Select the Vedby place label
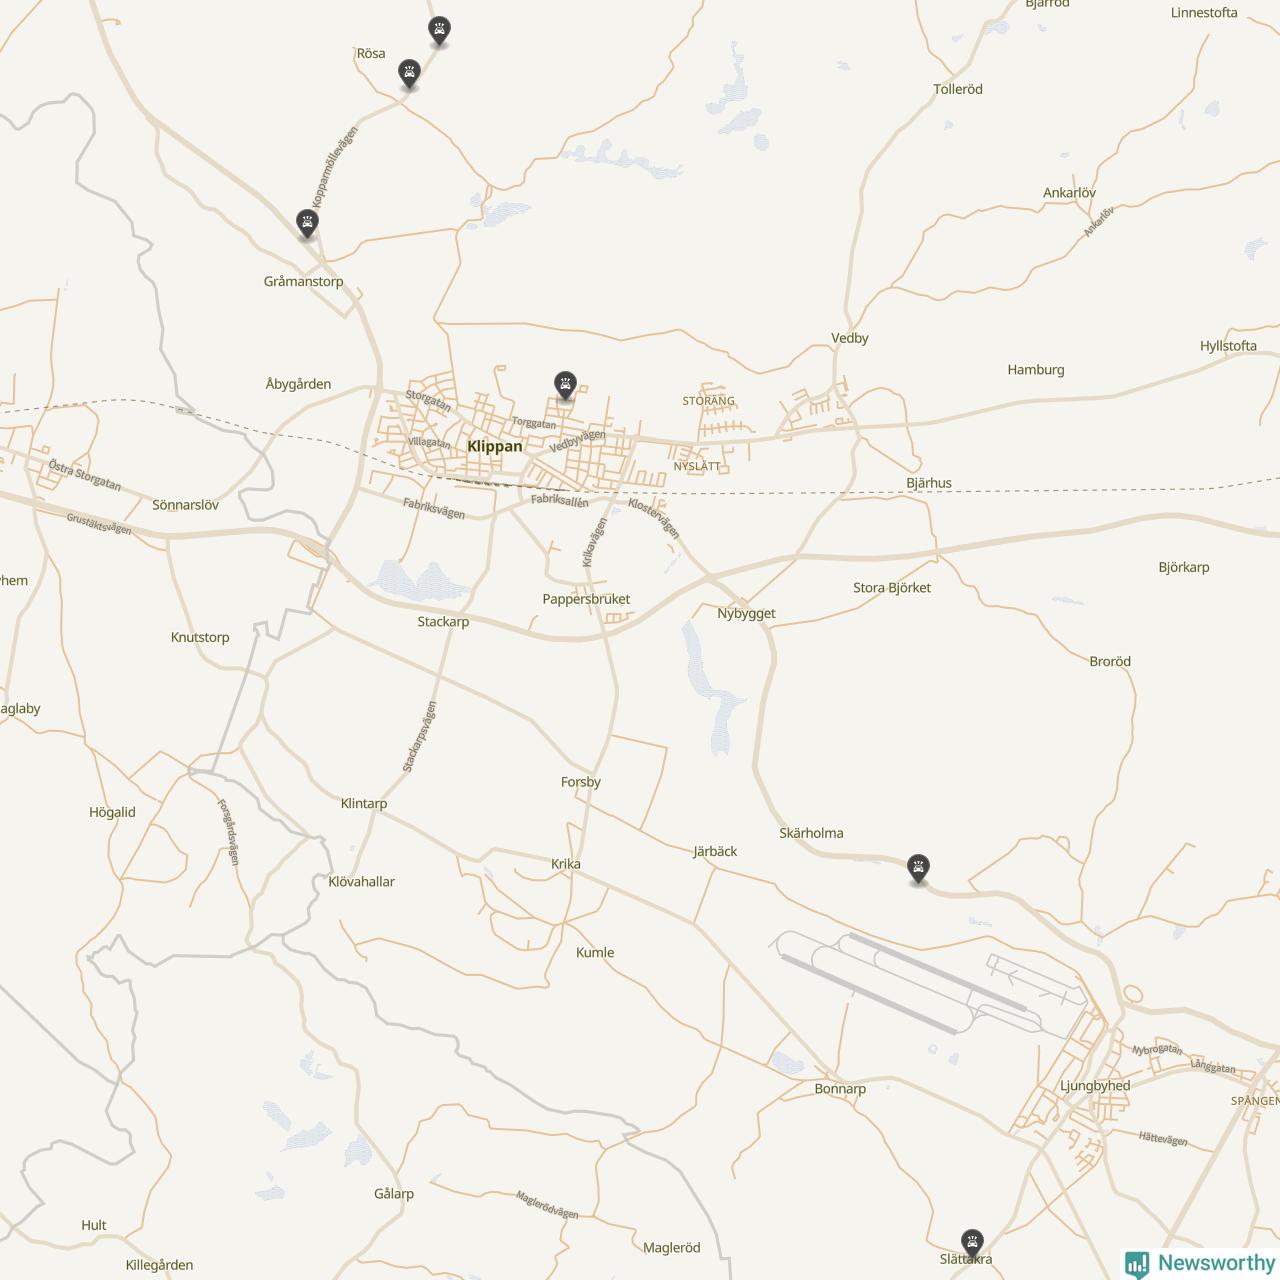Viewport: 1280px width, 1280px height. [850, 338]
